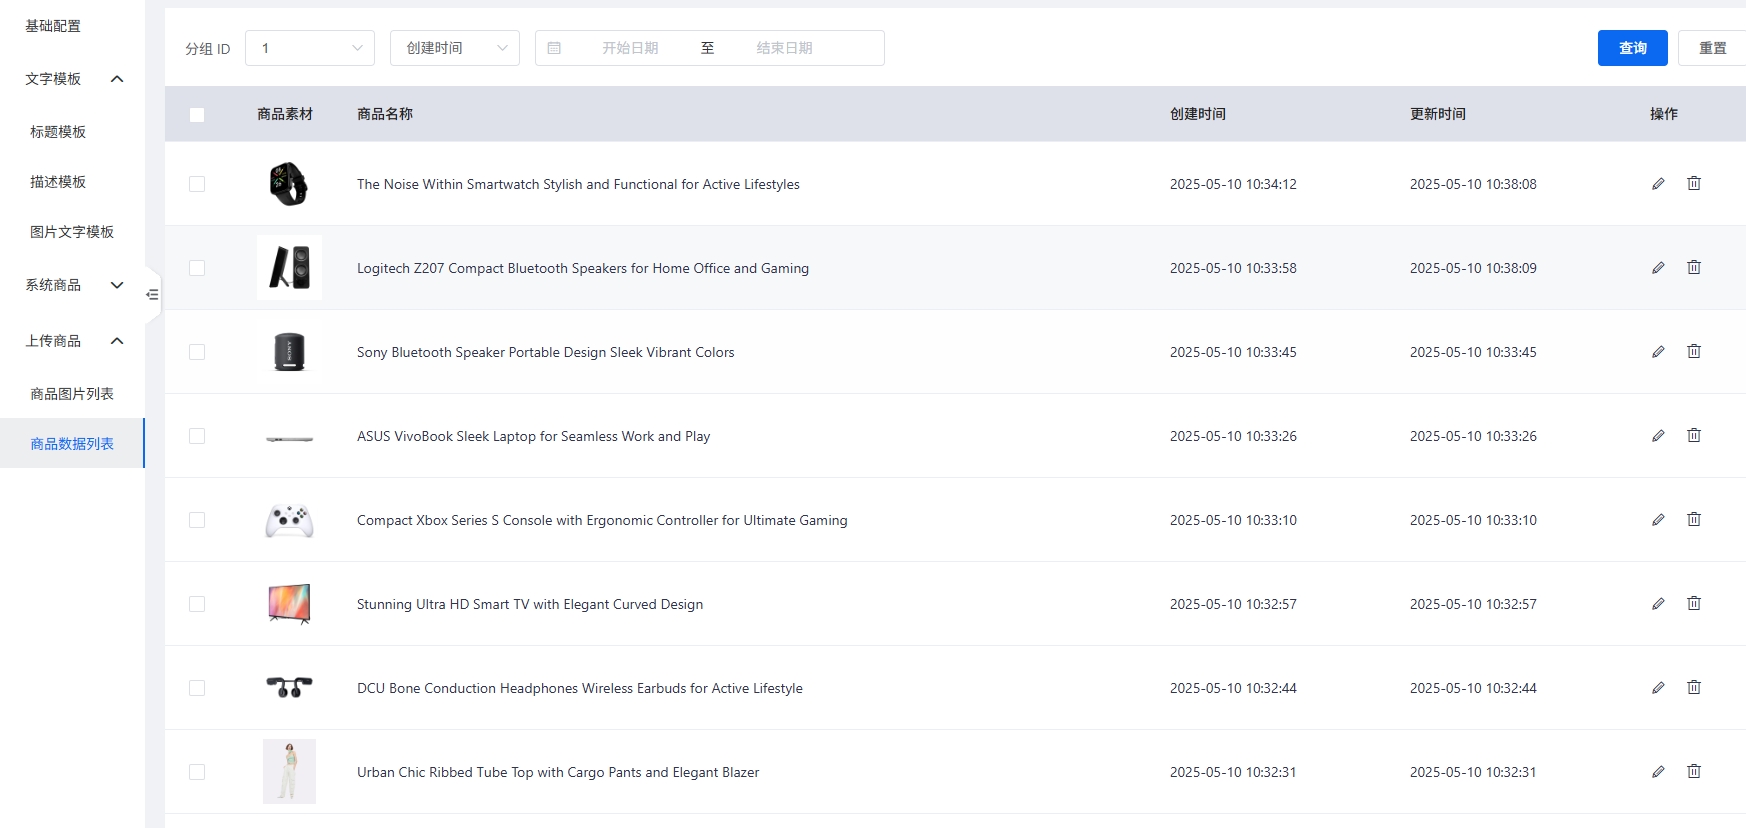The width and height of the screenshot is (1746, 828).
Task: Click the ASUS VivoBook Sleek Laptop name
Action: coord(534,436)
